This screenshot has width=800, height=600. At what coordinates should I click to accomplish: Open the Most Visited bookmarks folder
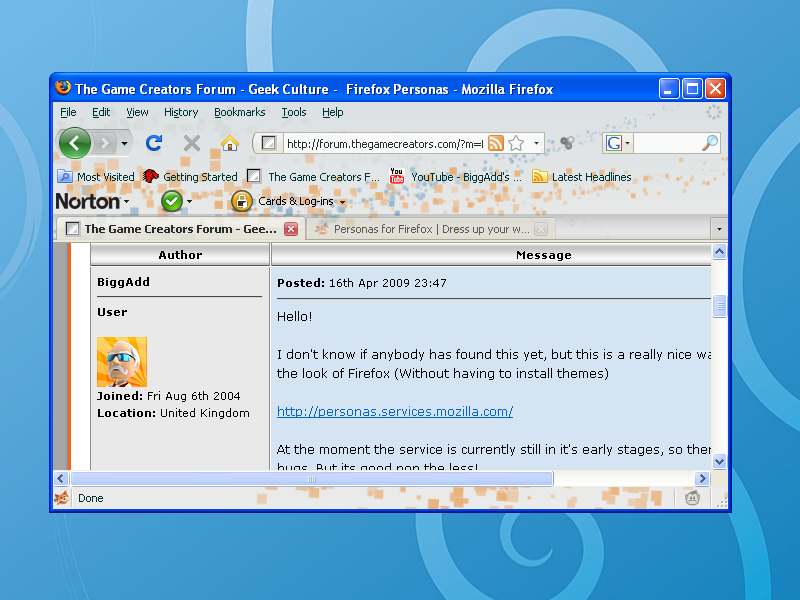[x=96, y=177]
